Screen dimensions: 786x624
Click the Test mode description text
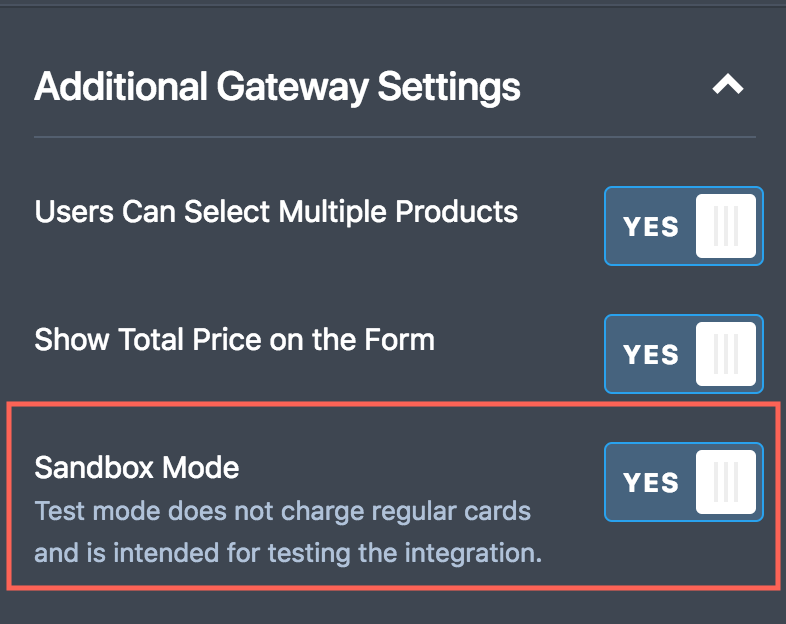pos(288,532)
